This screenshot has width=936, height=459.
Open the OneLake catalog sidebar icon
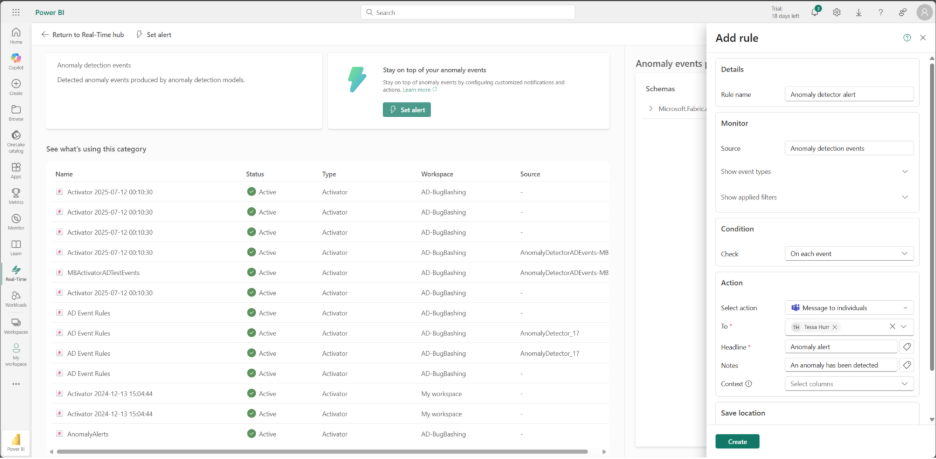pos(15,137)
